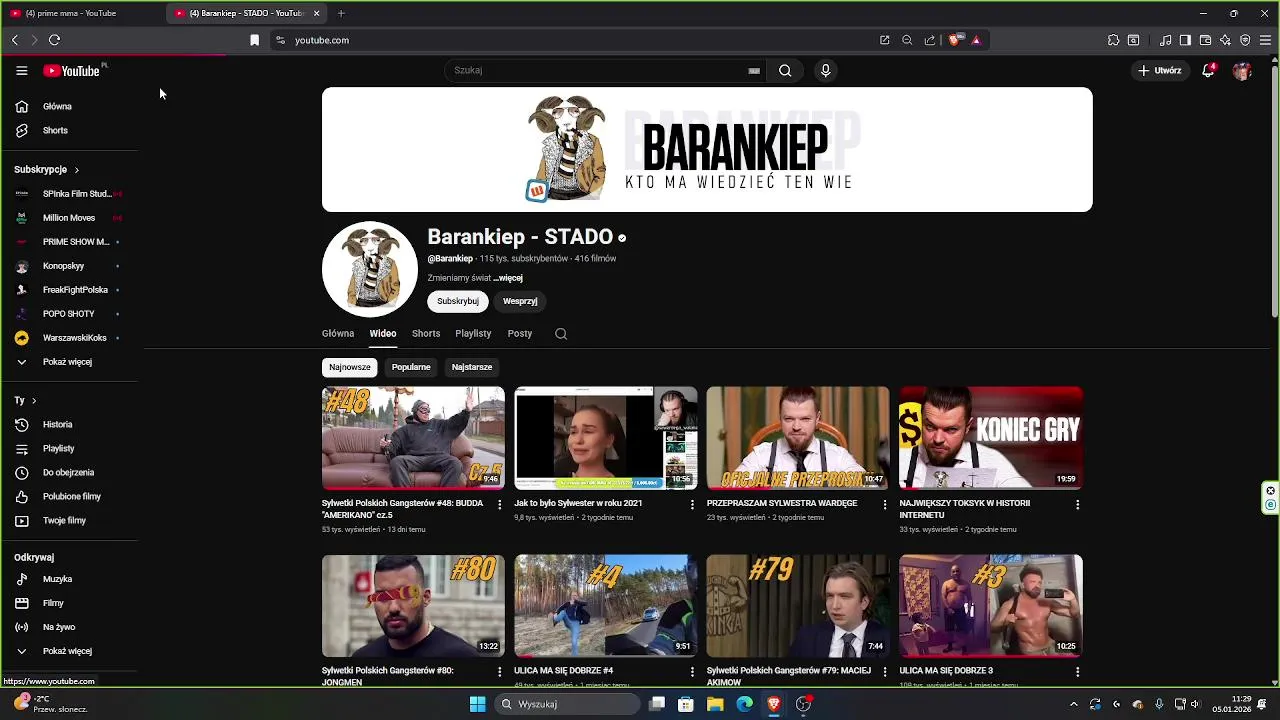Open options for NAJWIĘKSZY TOKSYK video

tap(1077, 504)
